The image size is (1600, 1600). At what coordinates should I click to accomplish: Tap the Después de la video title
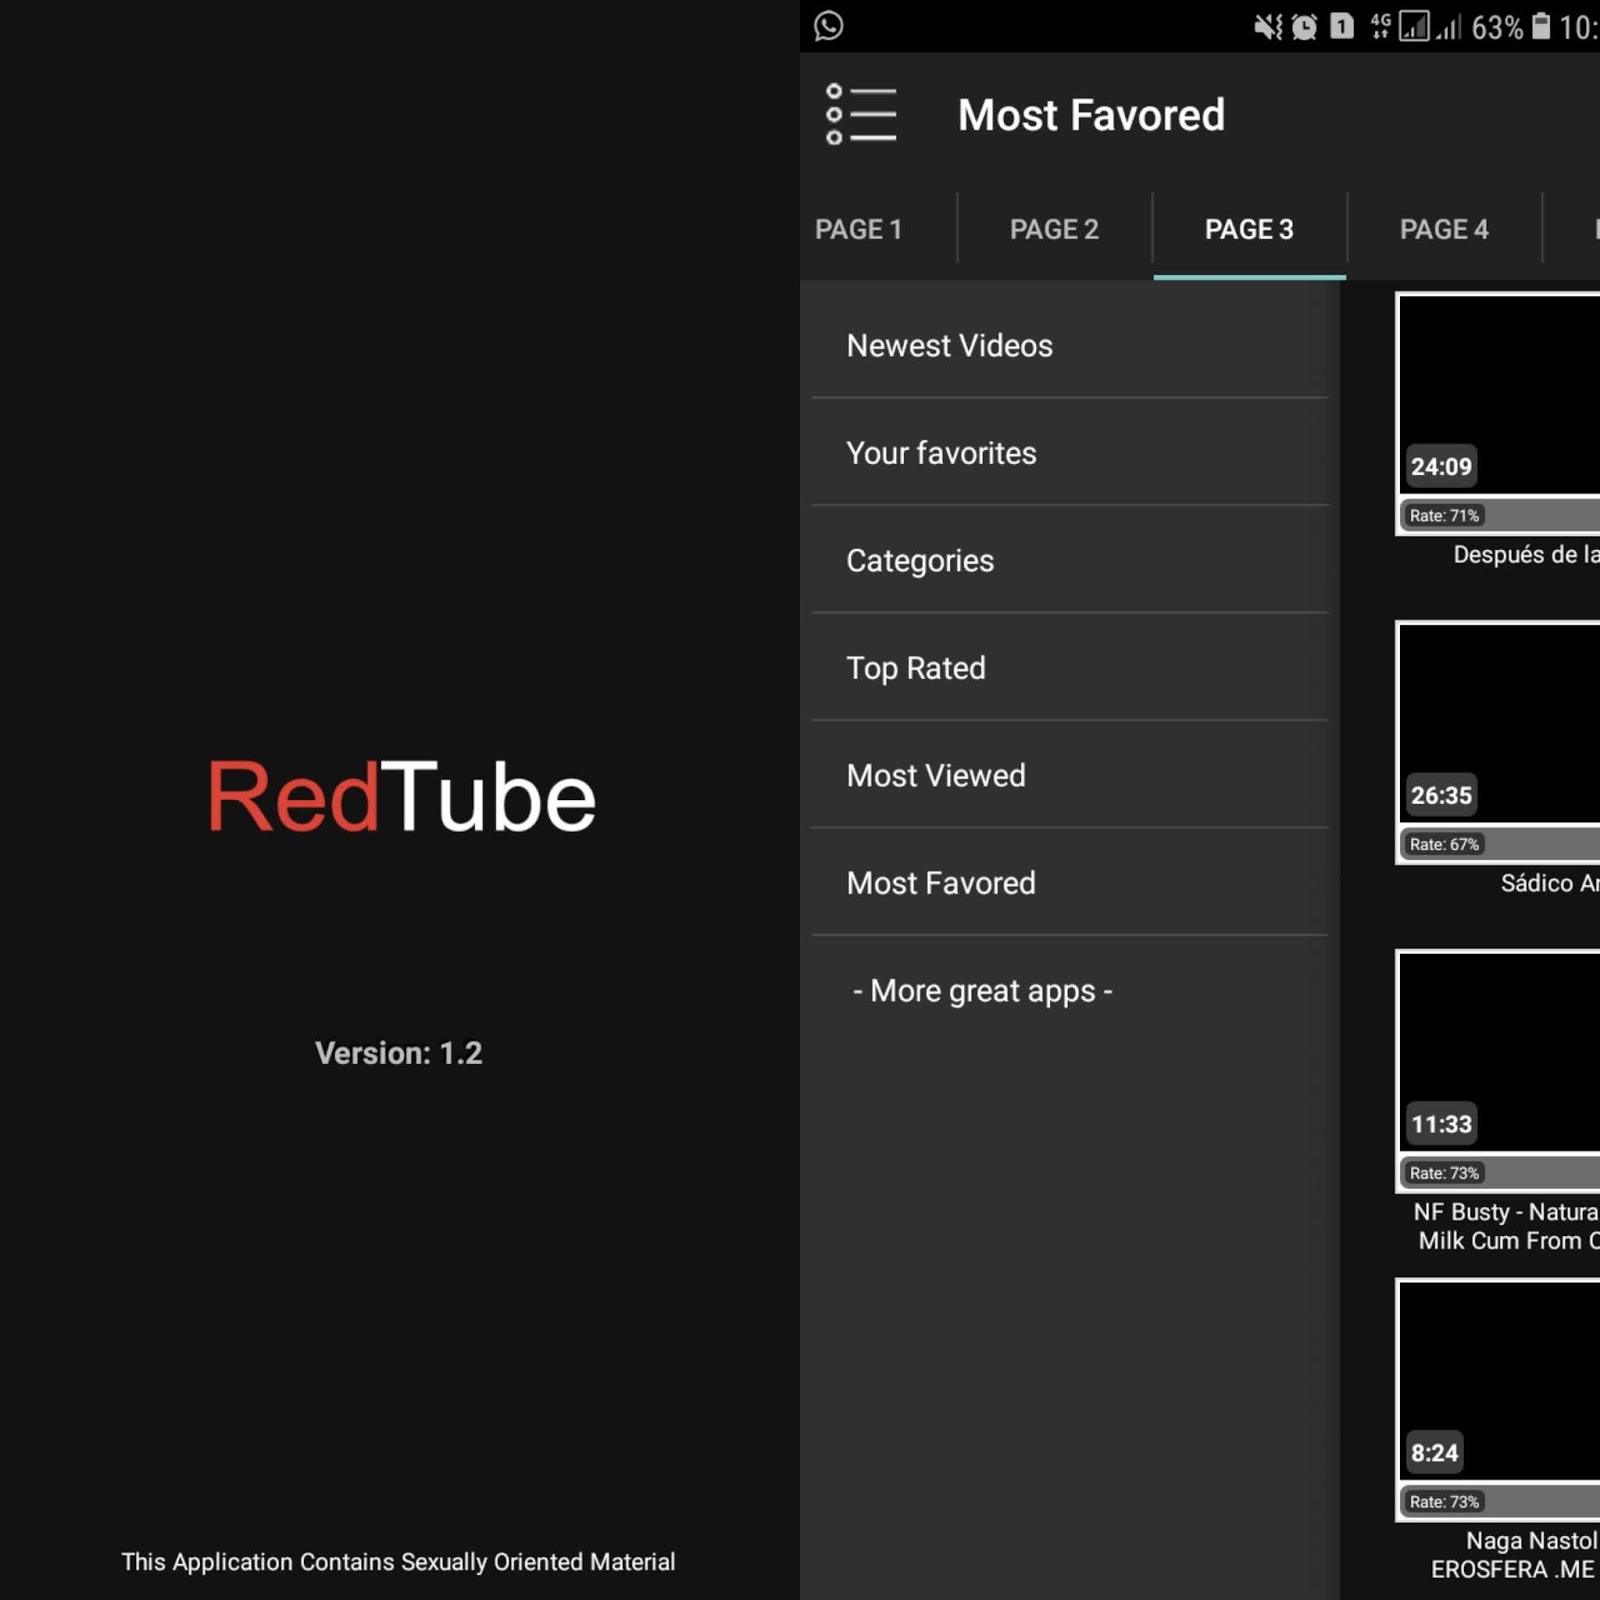1526,555
